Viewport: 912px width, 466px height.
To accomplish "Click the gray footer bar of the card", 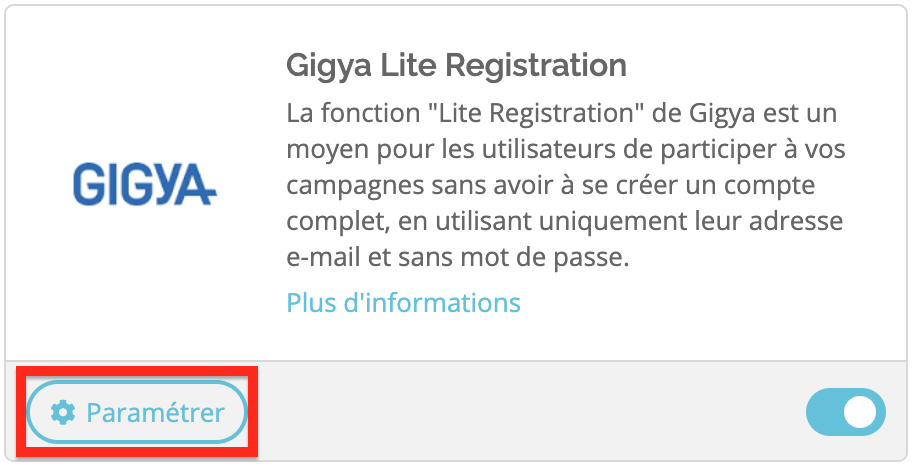I will tap(523, 412).
